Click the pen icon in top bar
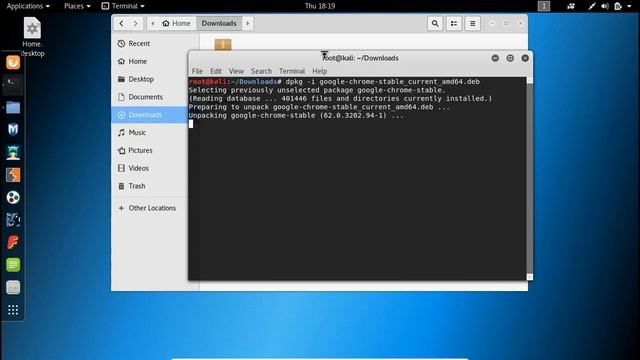Image resolution: width=640 pixels, height=360 pixels. coord(591,6)
